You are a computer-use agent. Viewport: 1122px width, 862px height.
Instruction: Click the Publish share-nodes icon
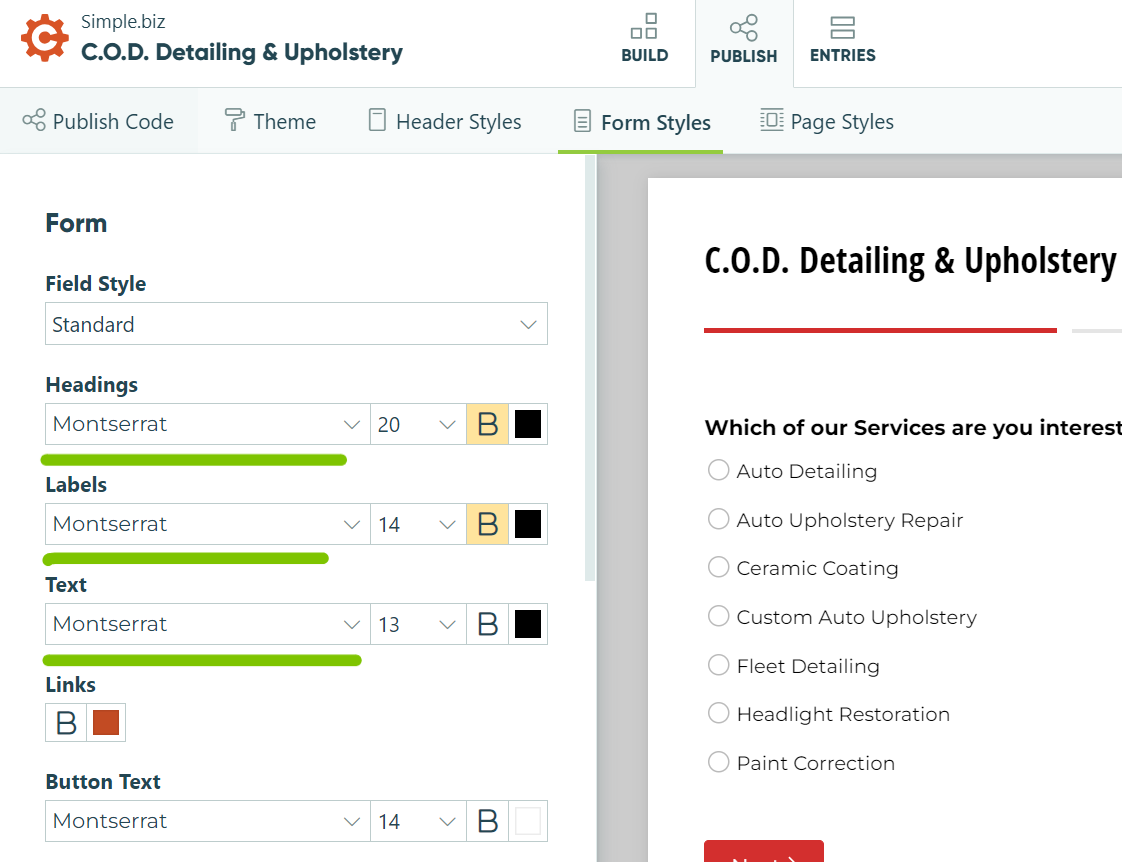743,27
